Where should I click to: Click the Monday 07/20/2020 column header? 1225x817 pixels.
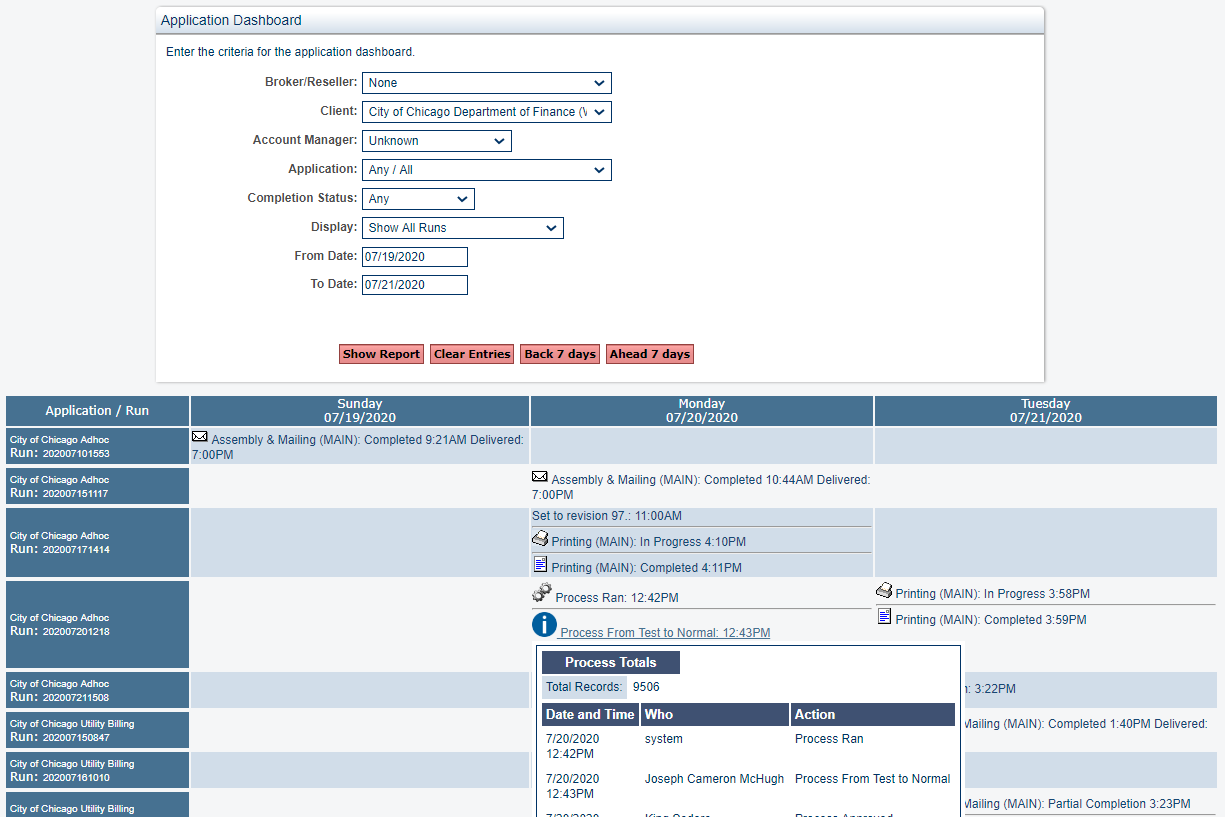coord(702,411)
